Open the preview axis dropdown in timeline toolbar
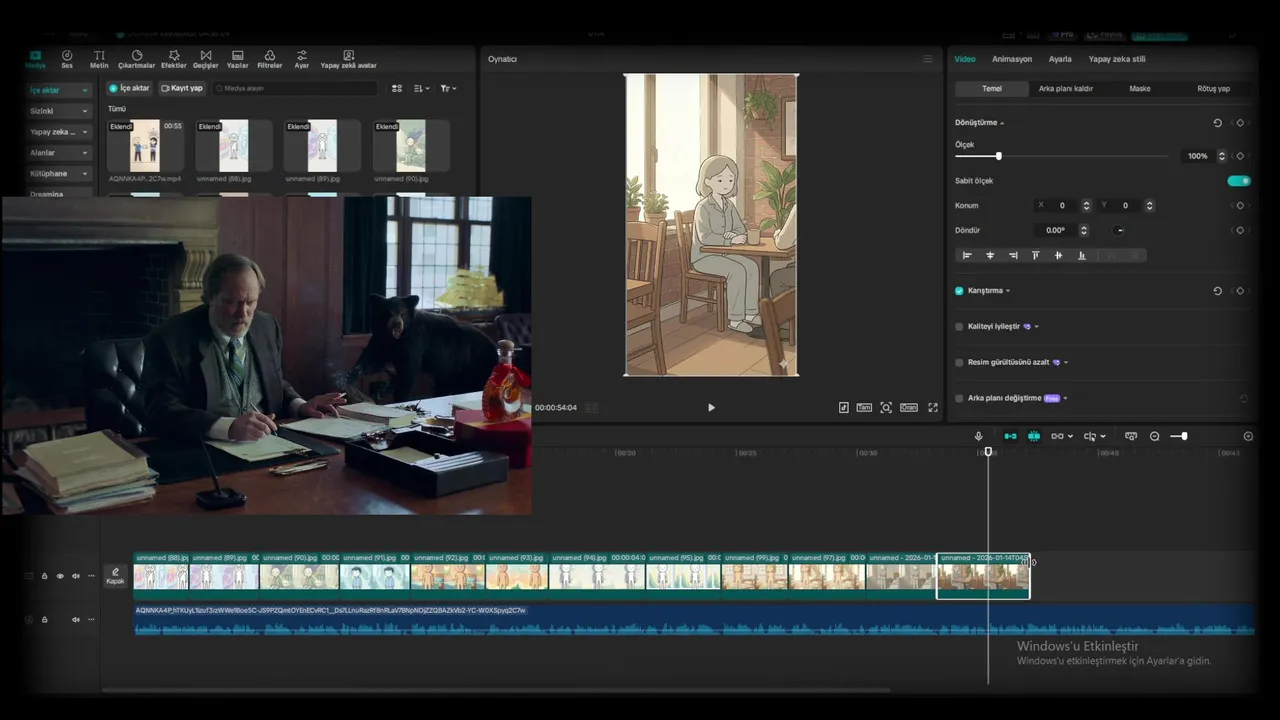Screen dimensions: 1280x720 point(1094,436)
